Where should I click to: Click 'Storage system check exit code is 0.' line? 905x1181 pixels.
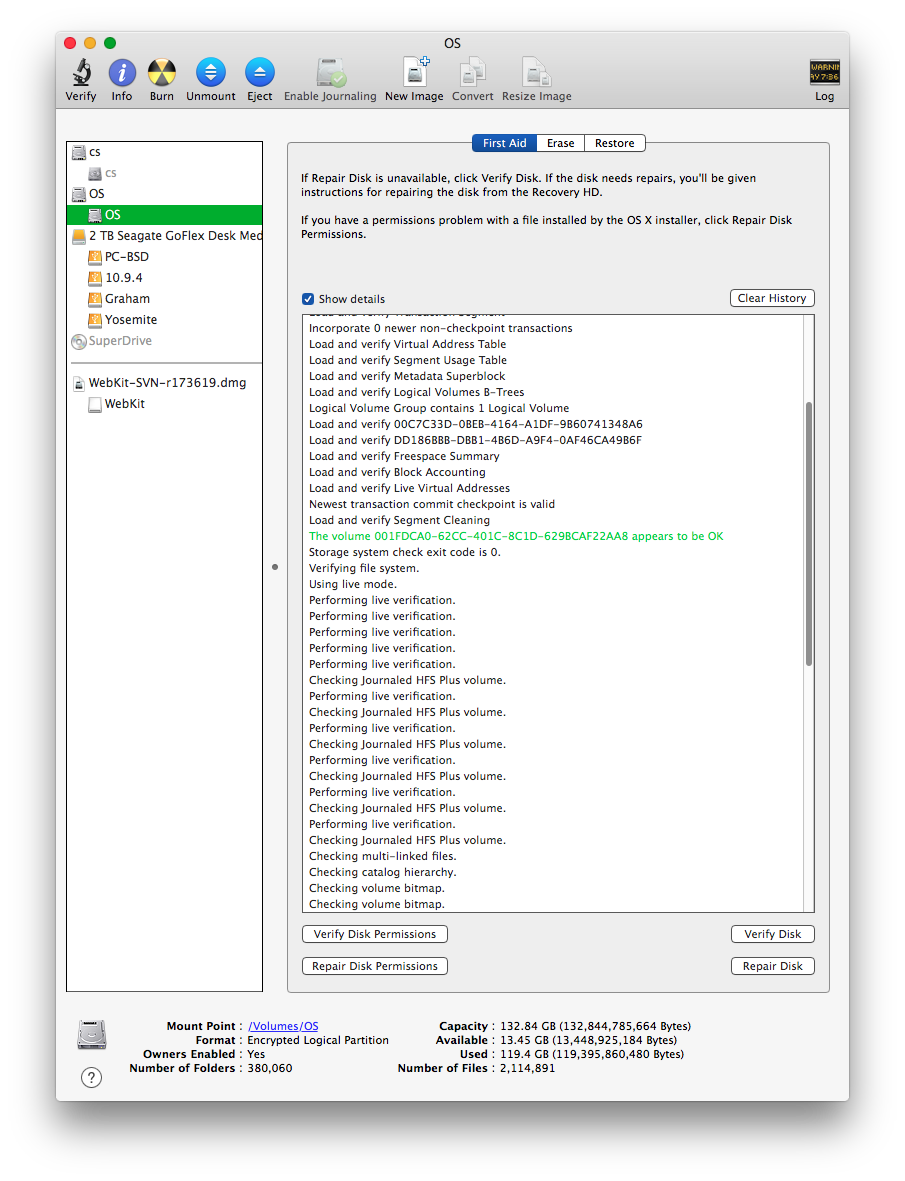[x=405, y=552]
